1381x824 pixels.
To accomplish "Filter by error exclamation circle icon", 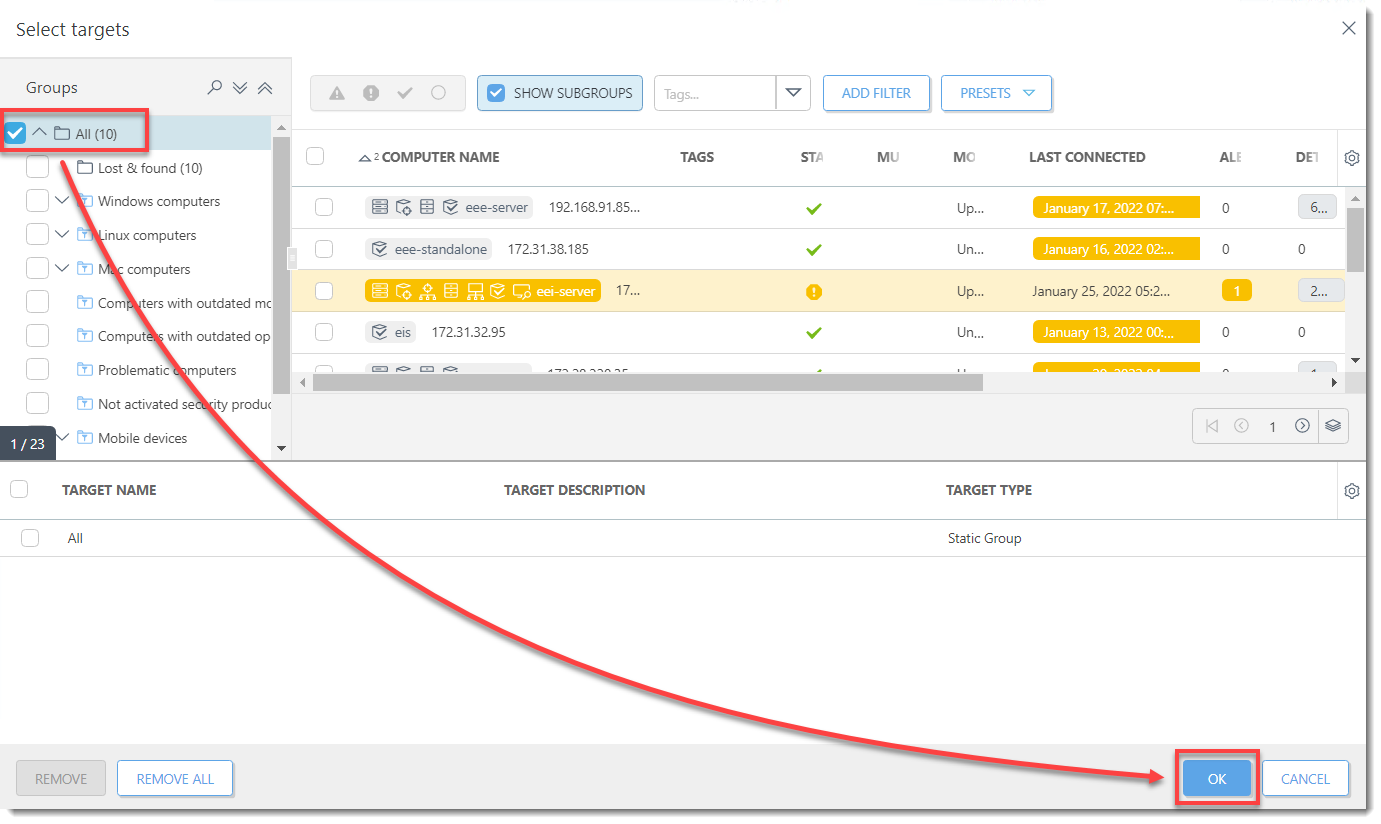I will click(x=371, y=93).
